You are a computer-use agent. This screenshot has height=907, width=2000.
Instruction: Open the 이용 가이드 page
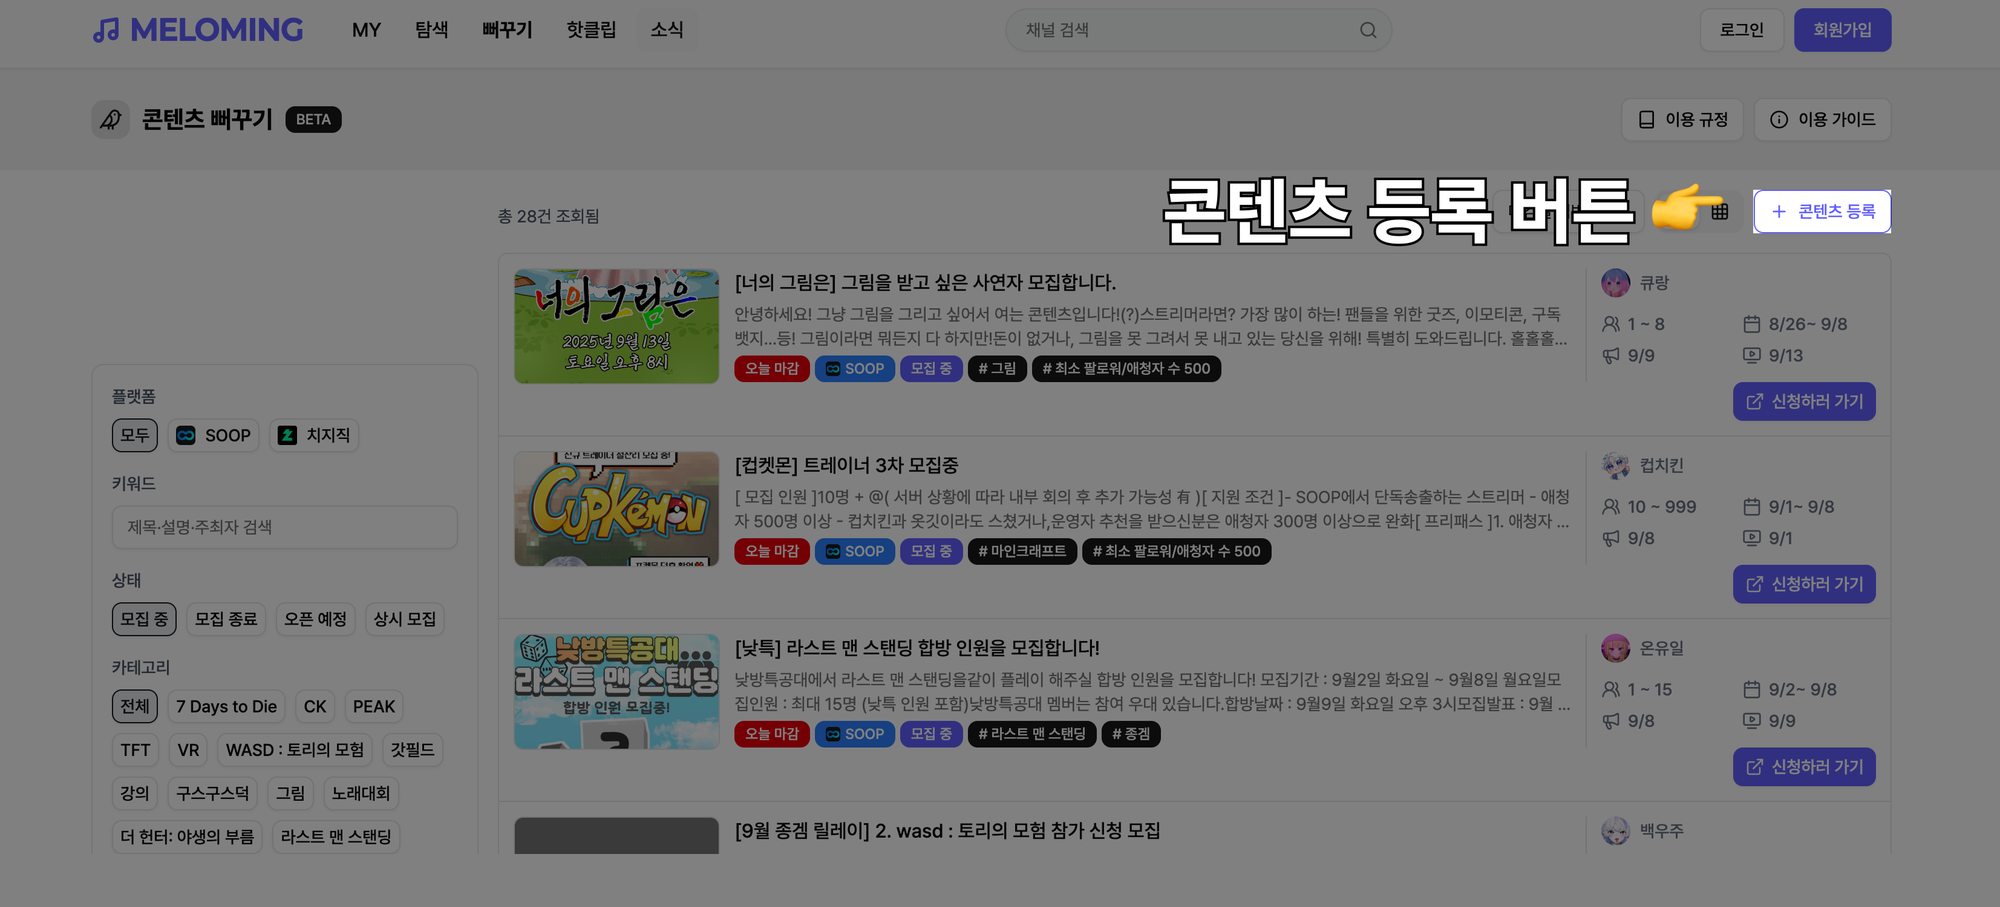[1823, 120]
